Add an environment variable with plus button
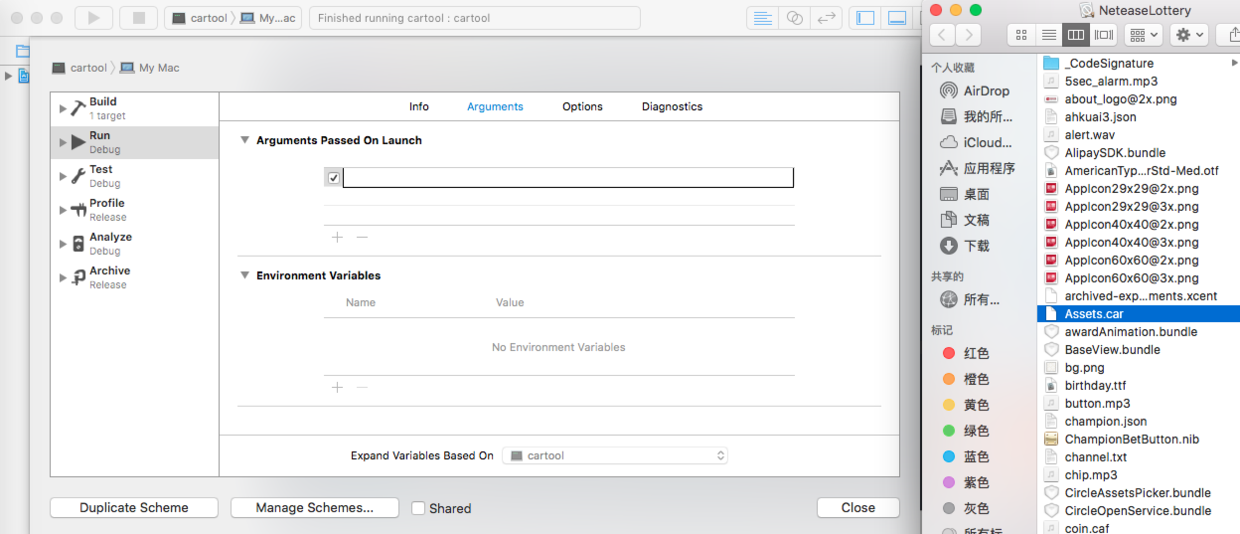The width and height of the screenshot is (1240, 534). coord(337,387)
